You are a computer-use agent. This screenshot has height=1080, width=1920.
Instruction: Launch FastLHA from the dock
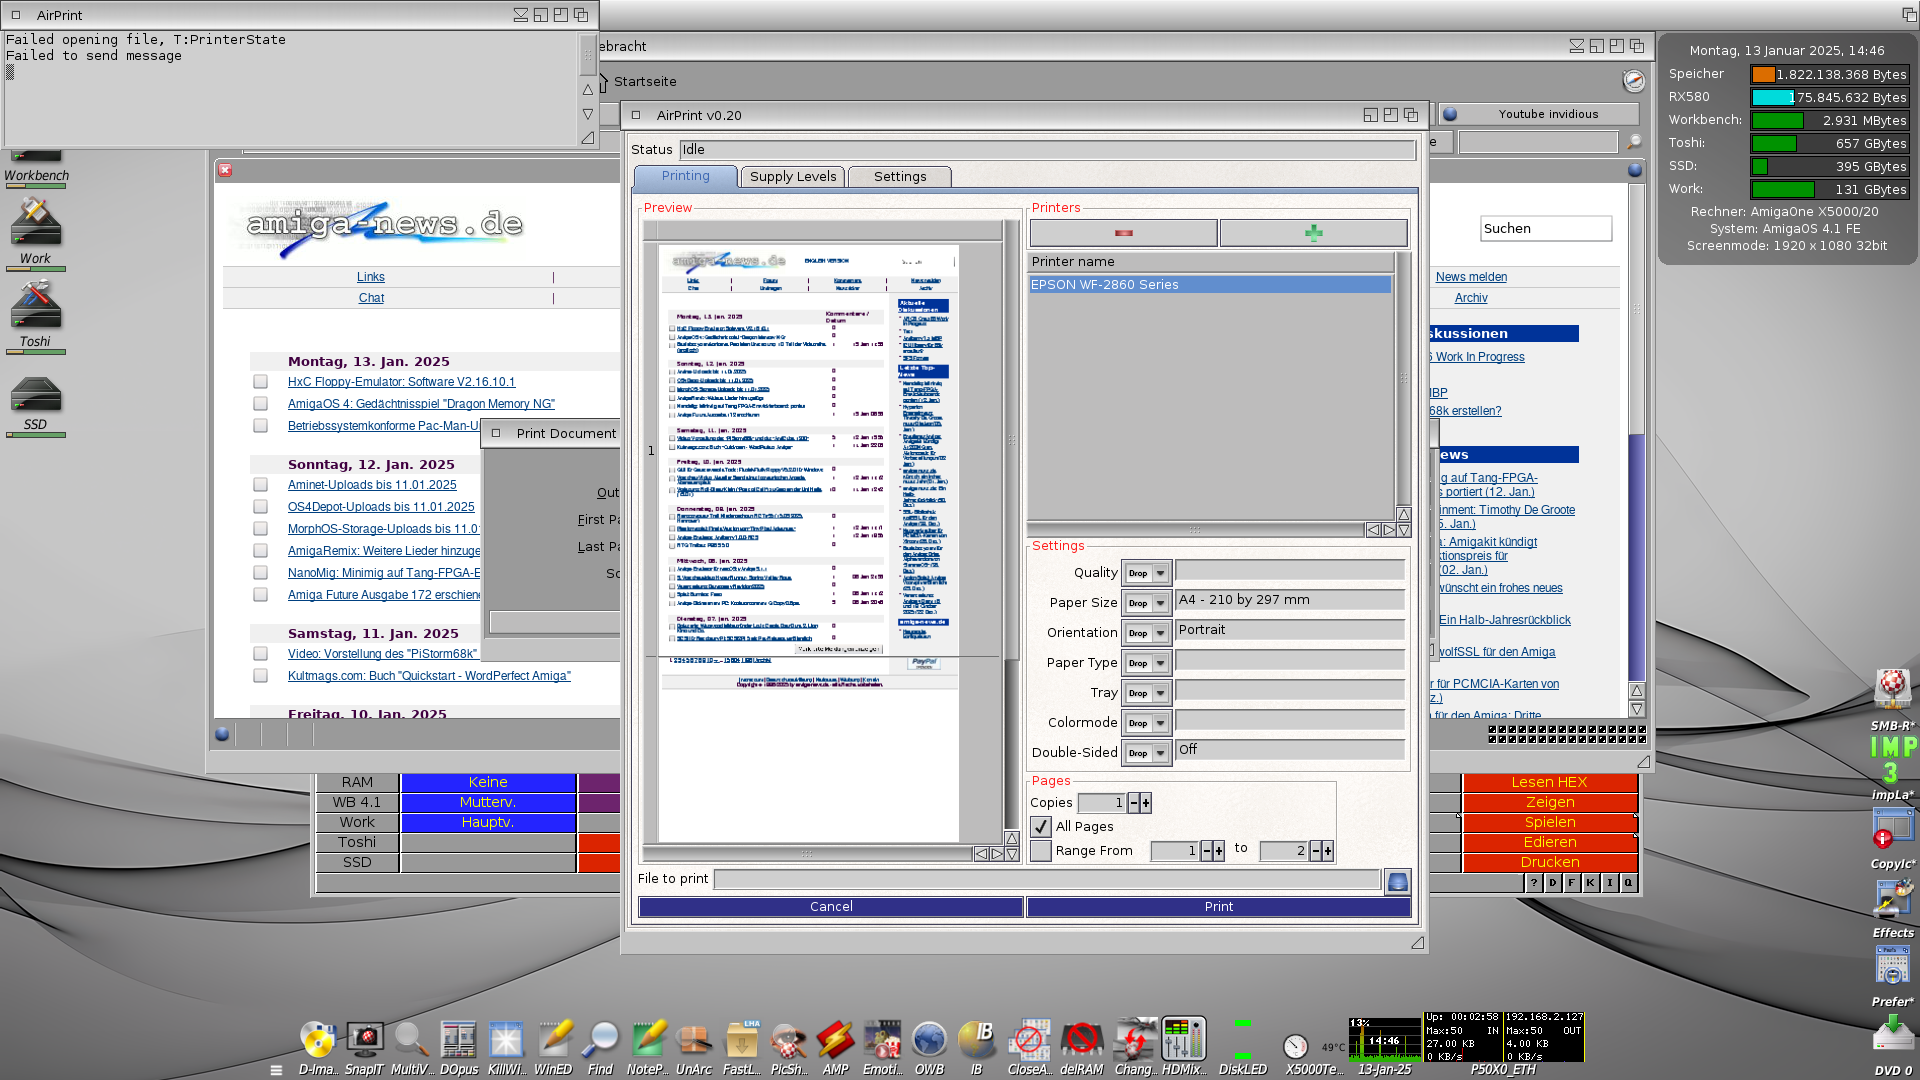741,1040
